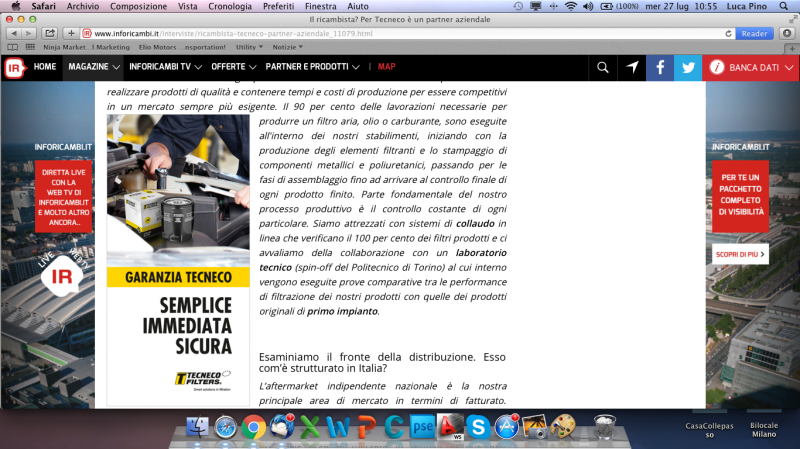Expand the OFFERTE dropdown menu

pos(233,67)
